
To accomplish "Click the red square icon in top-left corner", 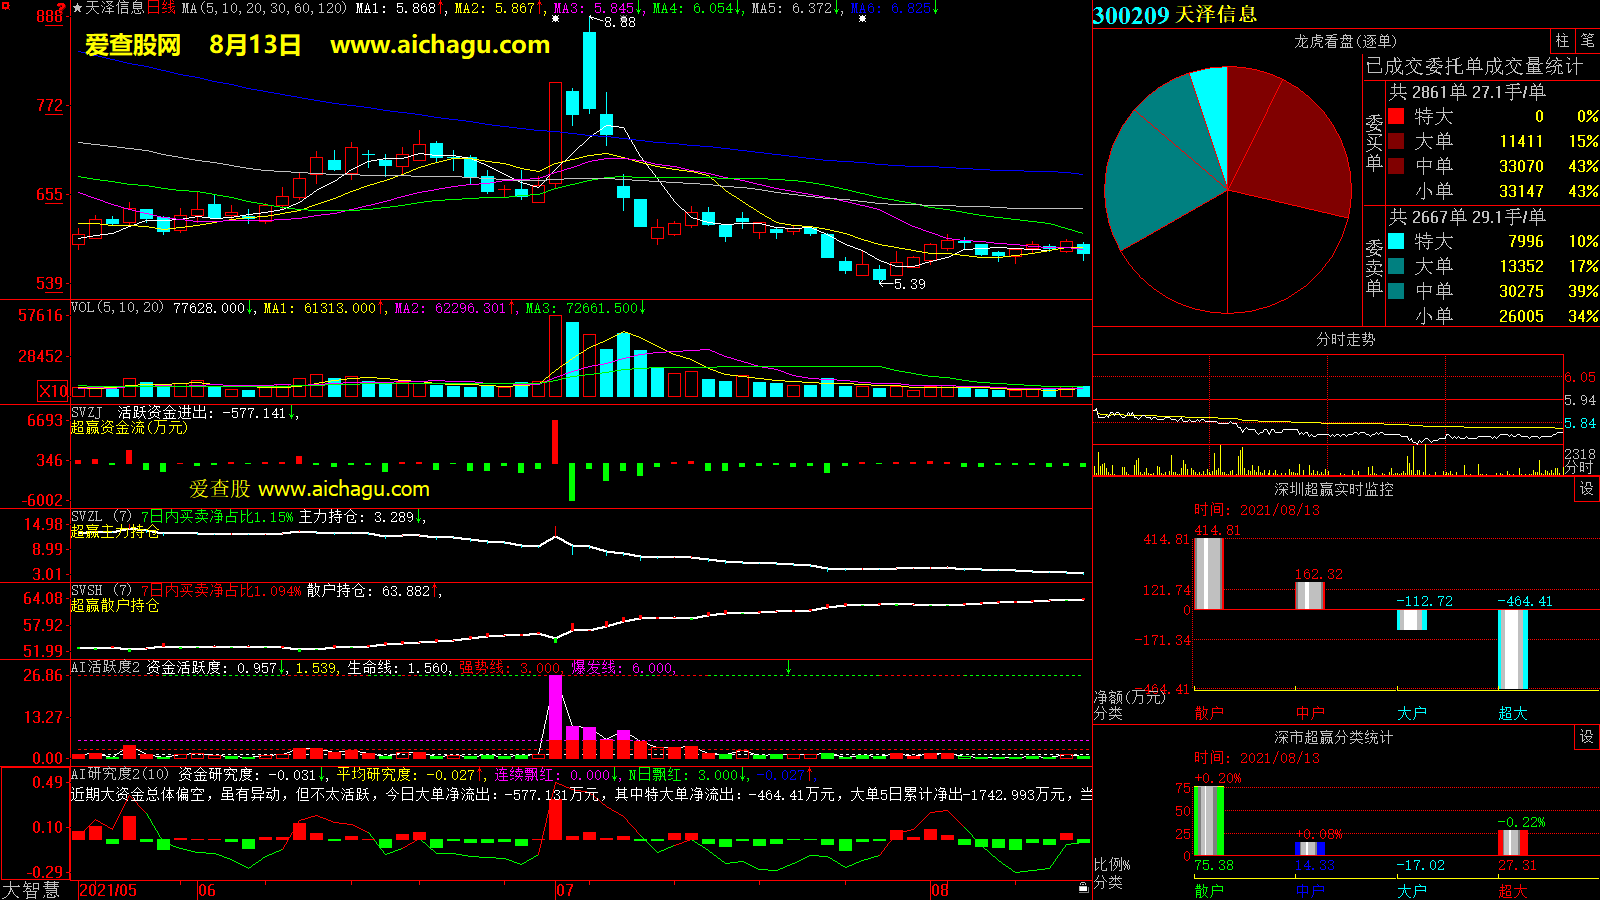I will pyautogui.click(x=5, y=6).
